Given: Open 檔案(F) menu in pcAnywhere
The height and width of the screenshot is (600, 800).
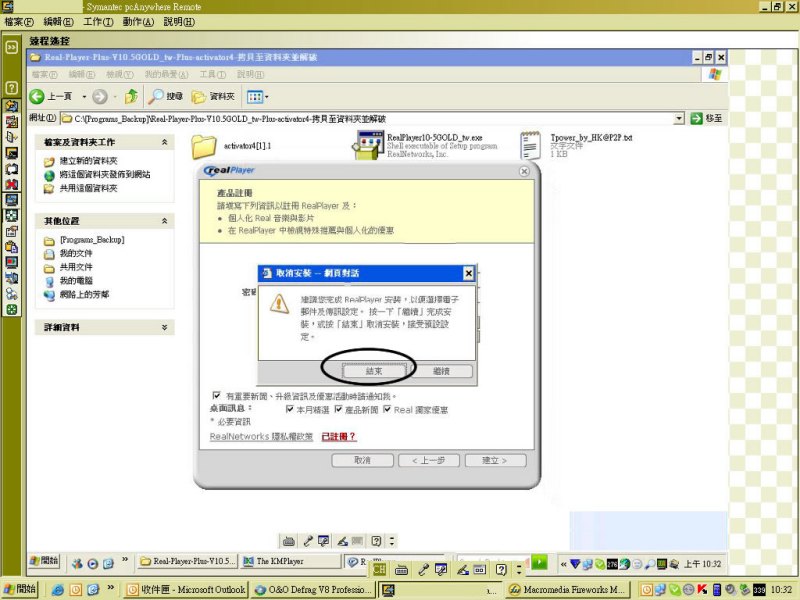Looking at the screenshot, I should point(19,22).
